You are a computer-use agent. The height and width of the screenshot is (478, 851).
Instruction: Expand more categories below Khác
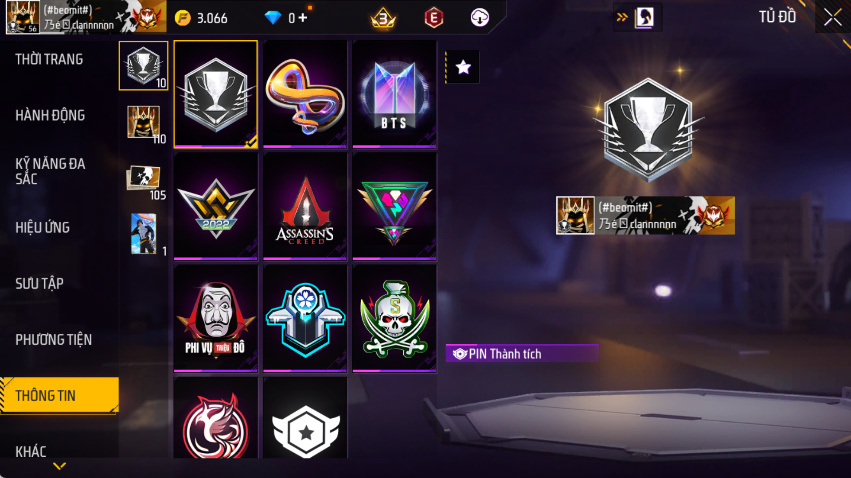point(60,466)
